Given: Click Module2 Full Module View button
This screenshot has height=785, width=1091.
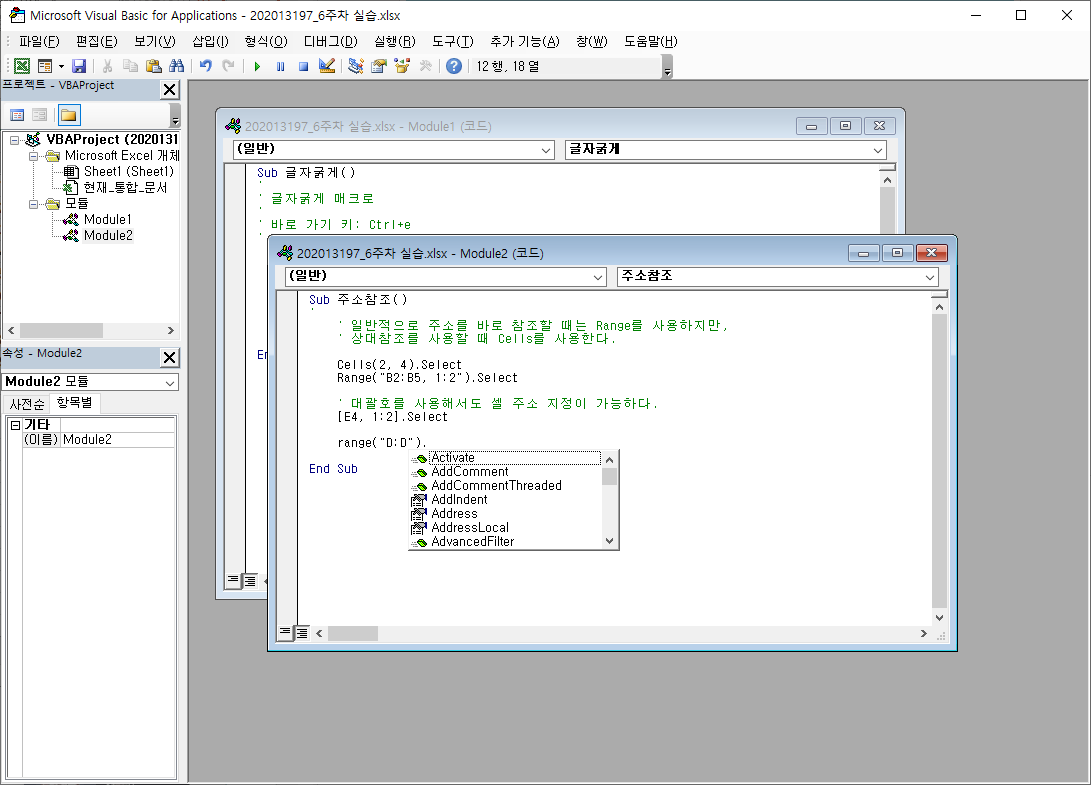Looking at the screenshot, I should (x=302, y=633).
